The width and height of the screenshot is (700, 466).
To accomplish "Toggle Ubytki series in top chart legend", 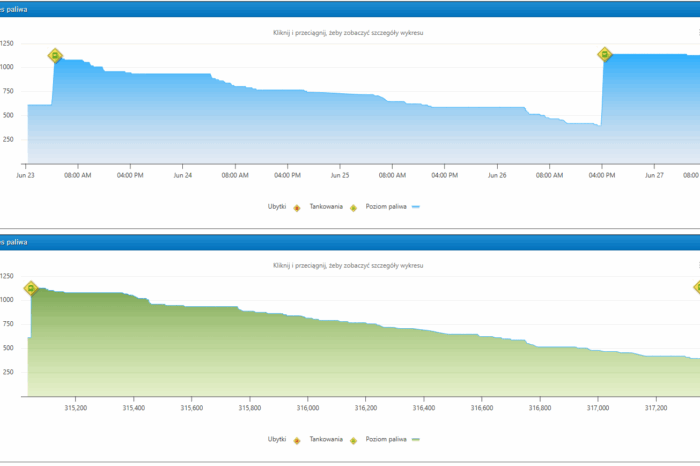I will (x=276, y=207).
